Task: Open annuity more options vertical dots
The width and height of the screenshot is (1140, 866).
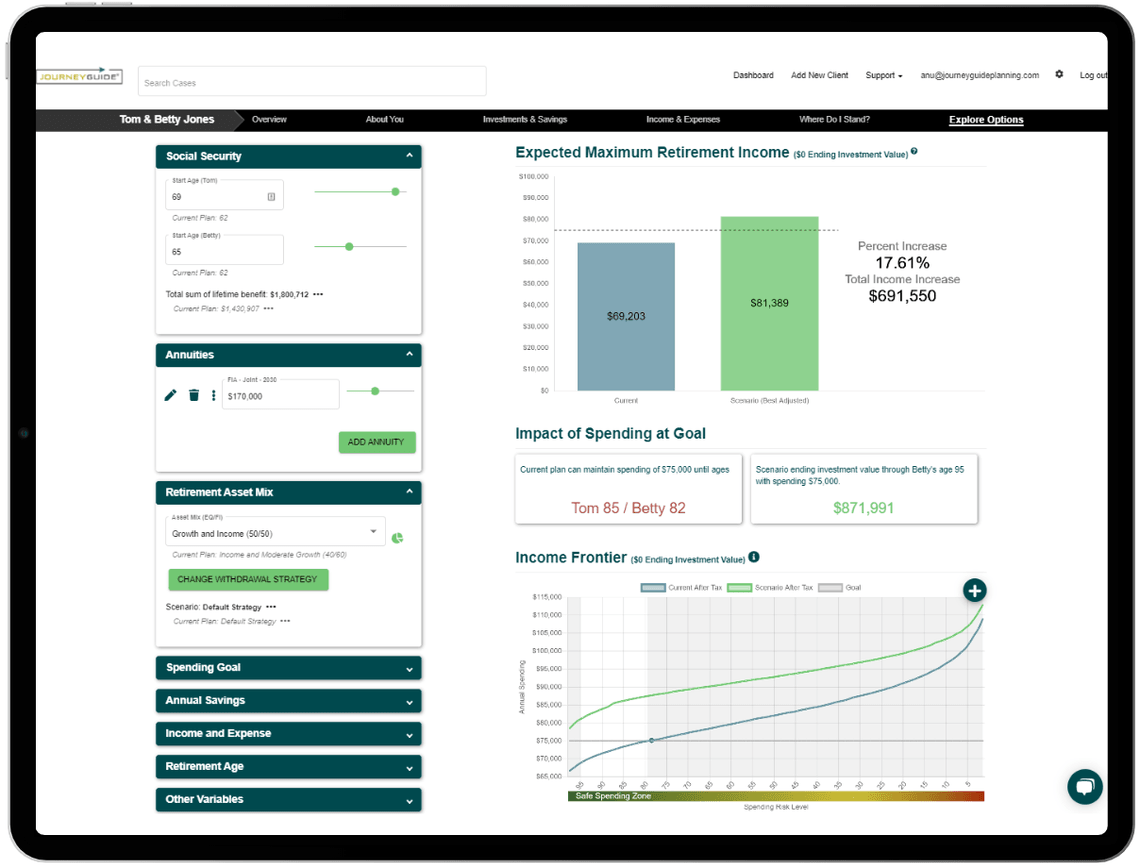Action: click(x=213, y=396)
